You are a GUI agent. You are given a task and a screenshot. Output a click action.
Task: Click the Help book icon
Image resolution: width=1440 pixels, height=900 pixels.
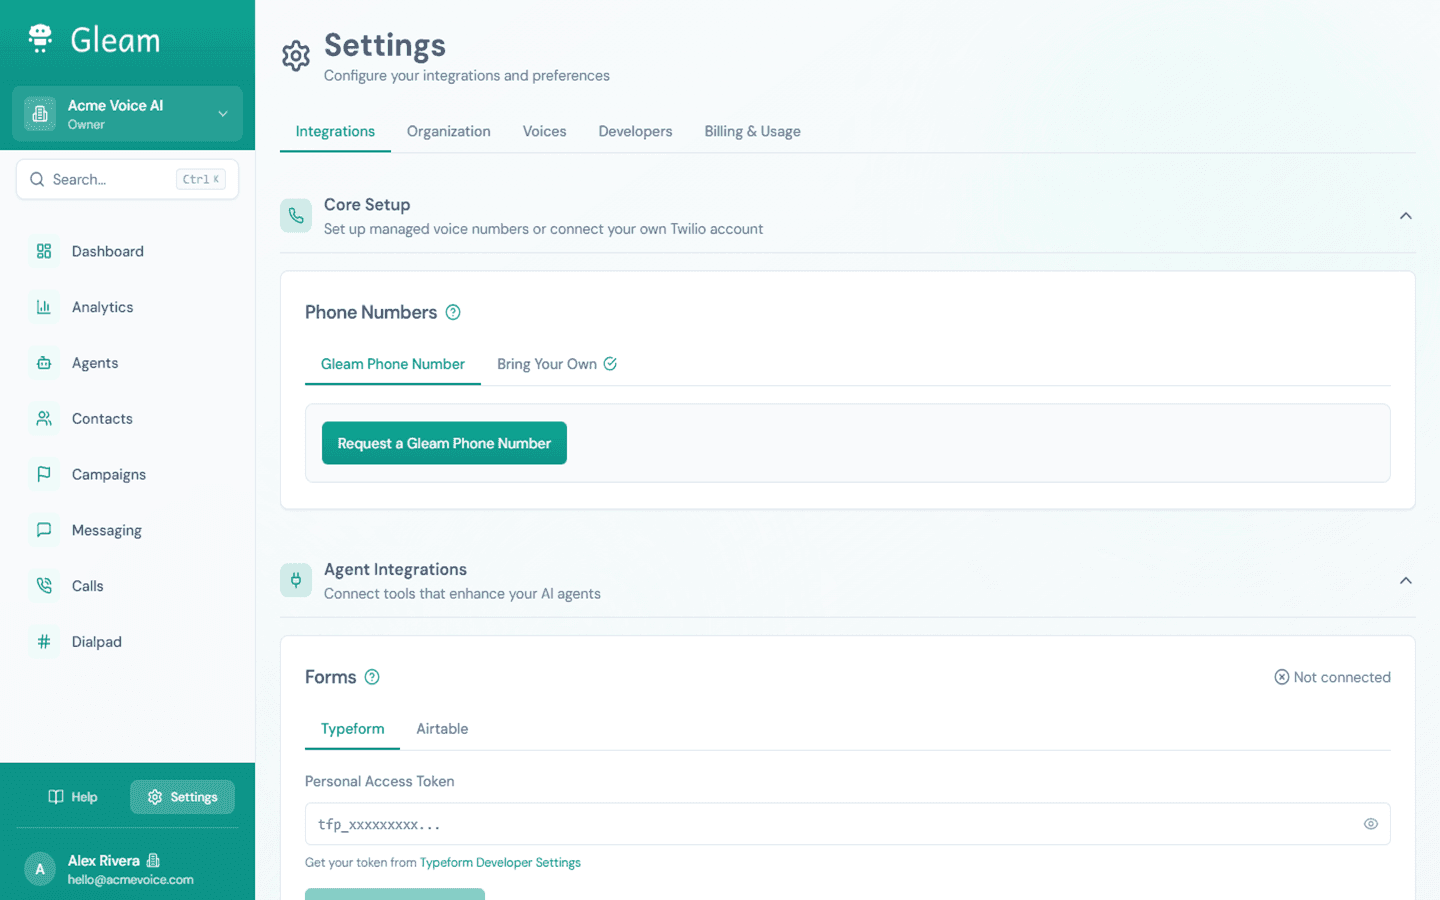56,797
